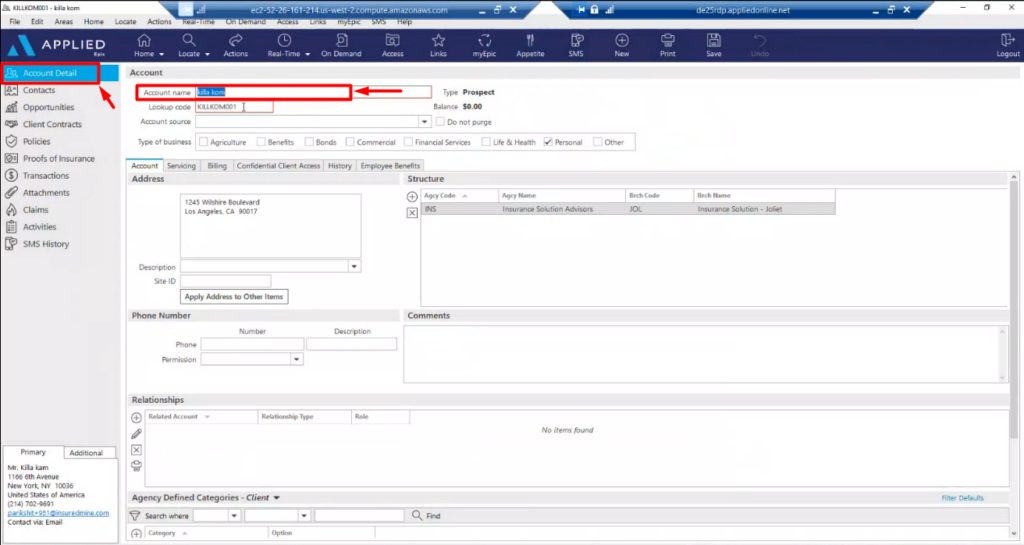
Task: Check the Benefits business type
Action: (x=261, y=142)
